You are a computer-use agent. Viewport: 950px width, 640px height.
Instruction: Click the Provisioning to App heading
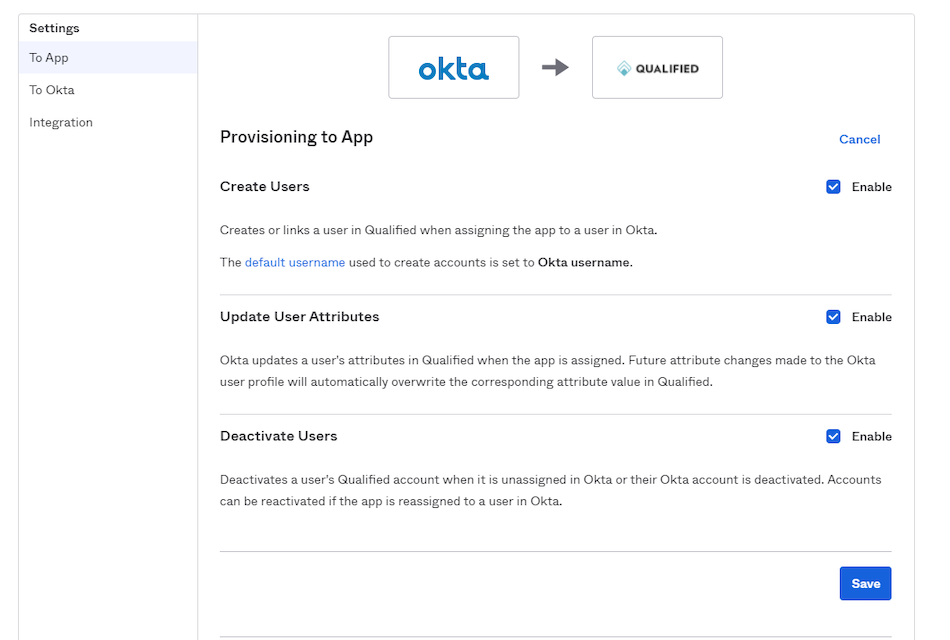[296, 138]
